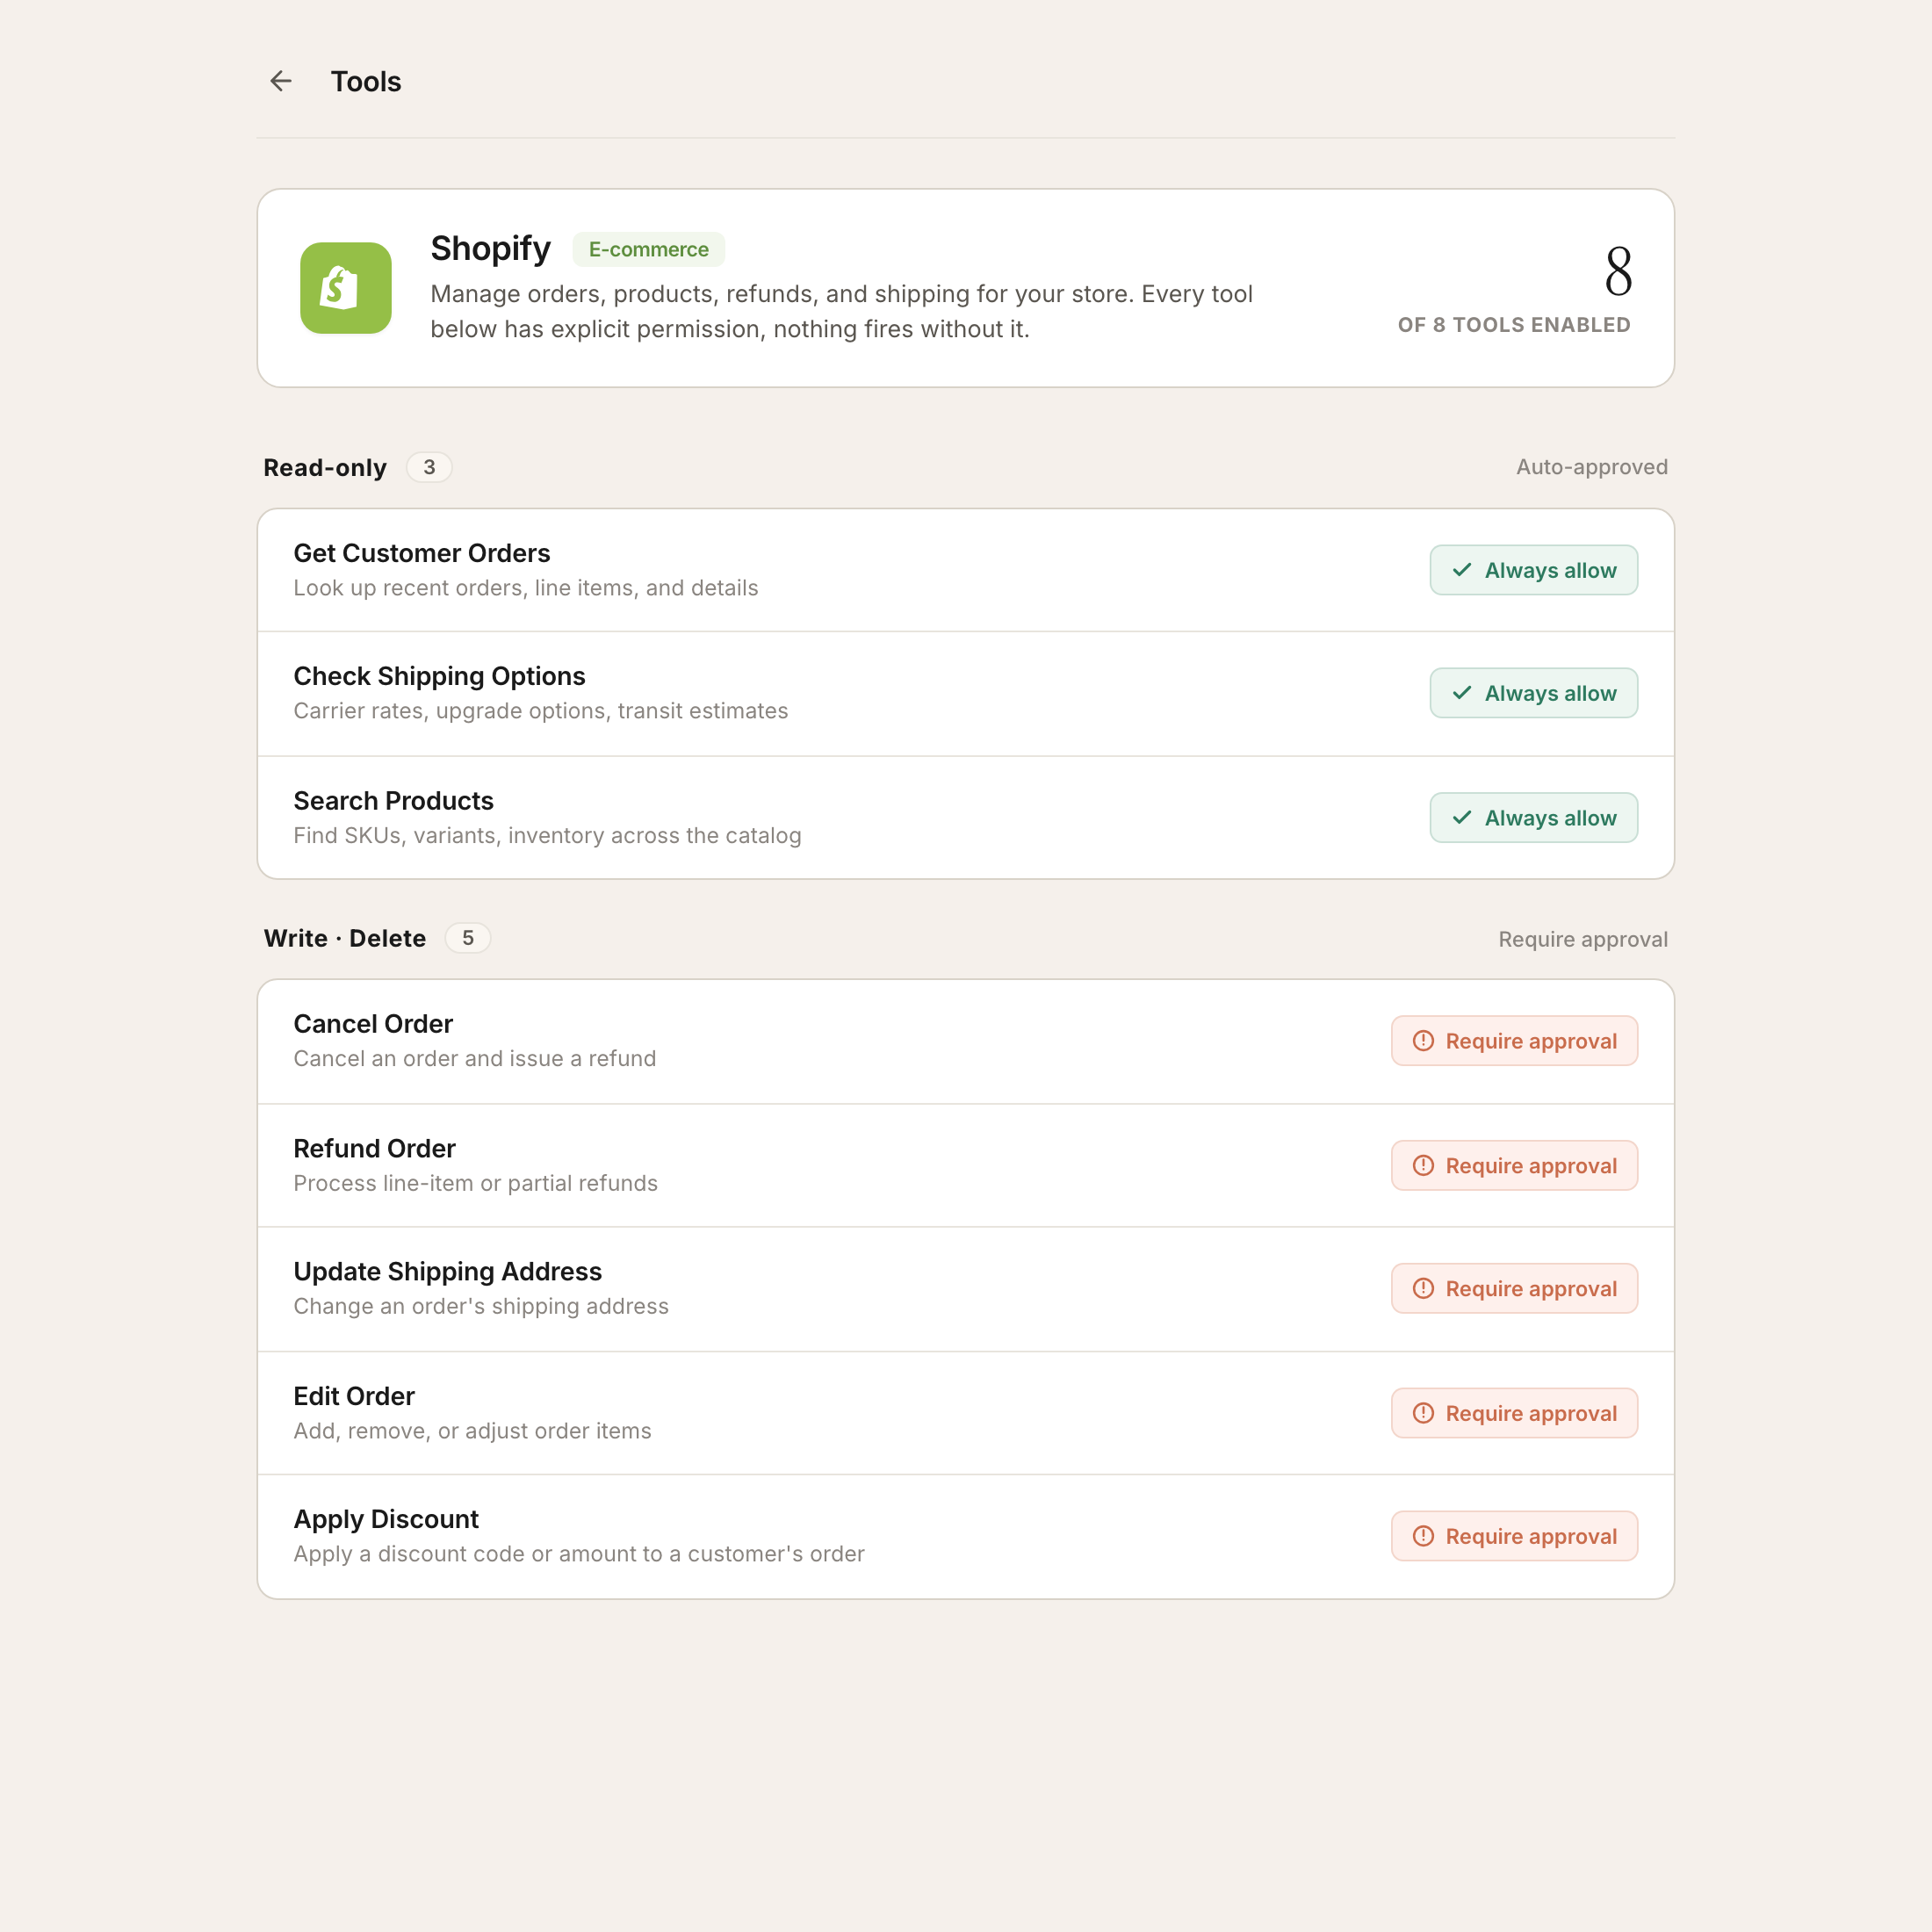Click 'Carrier rates, upgrade options, transit estimates'
The height and width of the screenshot is (1932, 1932).
[541, 711]
